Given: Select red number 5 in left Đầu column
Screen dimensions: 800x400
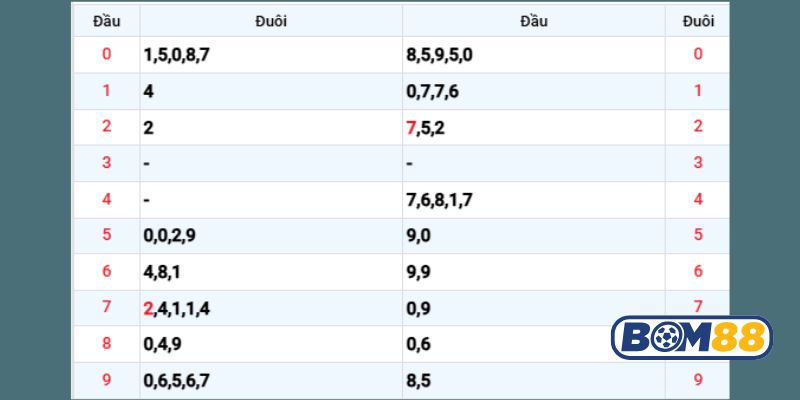Looking at the screenshot, I should click(x=107, y=235).
